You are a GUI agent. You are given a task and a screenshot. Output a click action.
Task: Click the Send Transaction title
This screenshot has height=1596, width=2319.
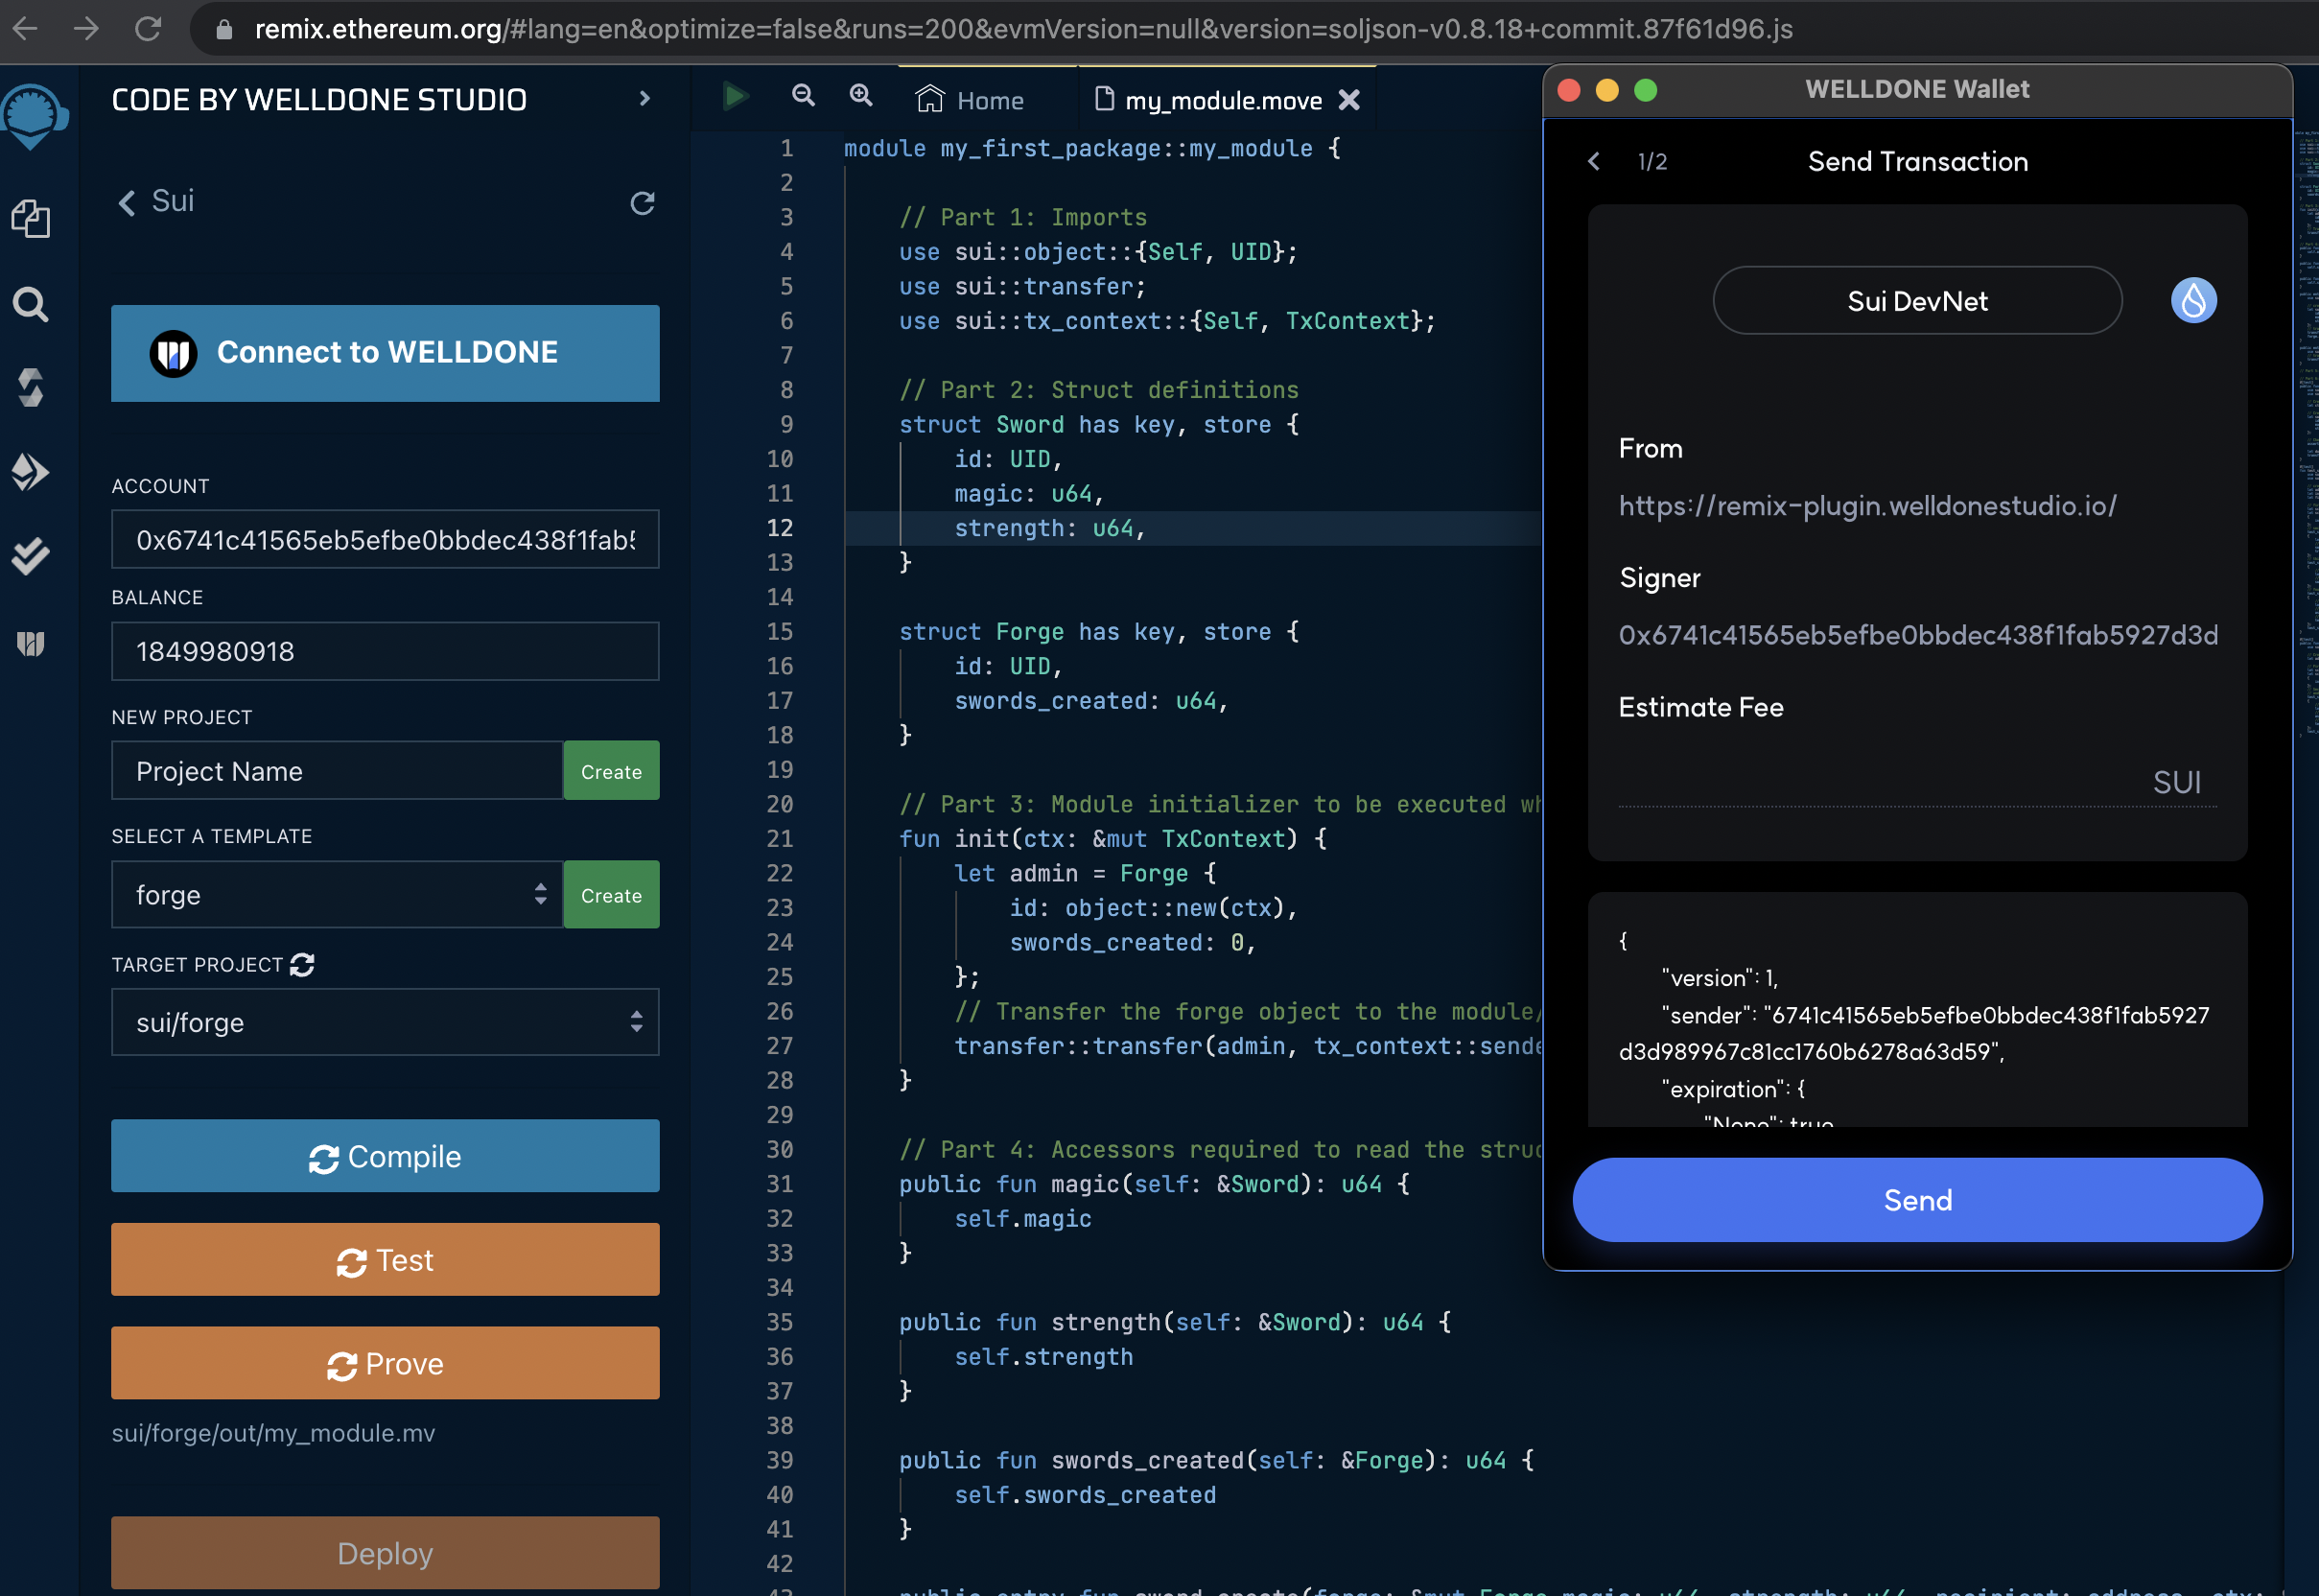click(1917, 161)
